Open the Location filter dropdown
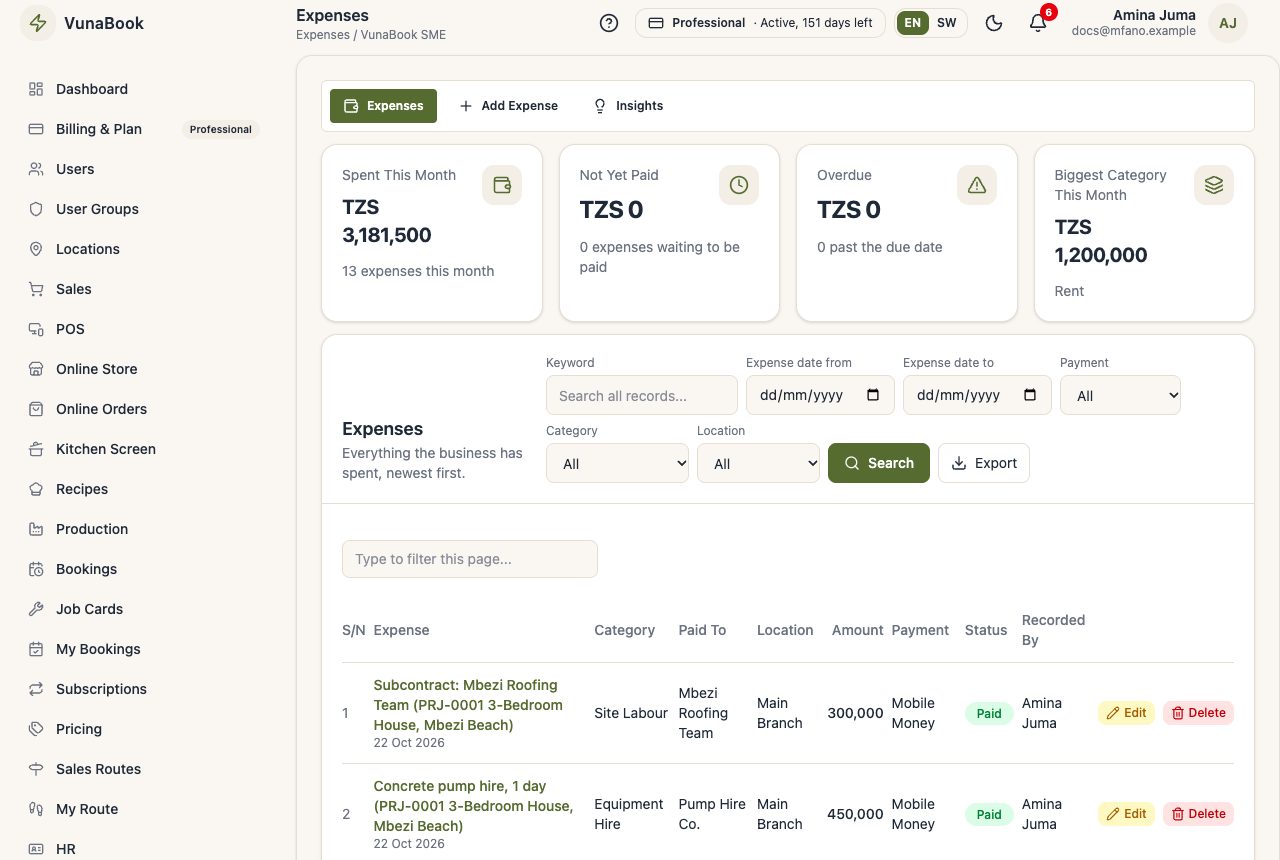The height and width of the screenshot is (860, 1280). tap(758, 463)
